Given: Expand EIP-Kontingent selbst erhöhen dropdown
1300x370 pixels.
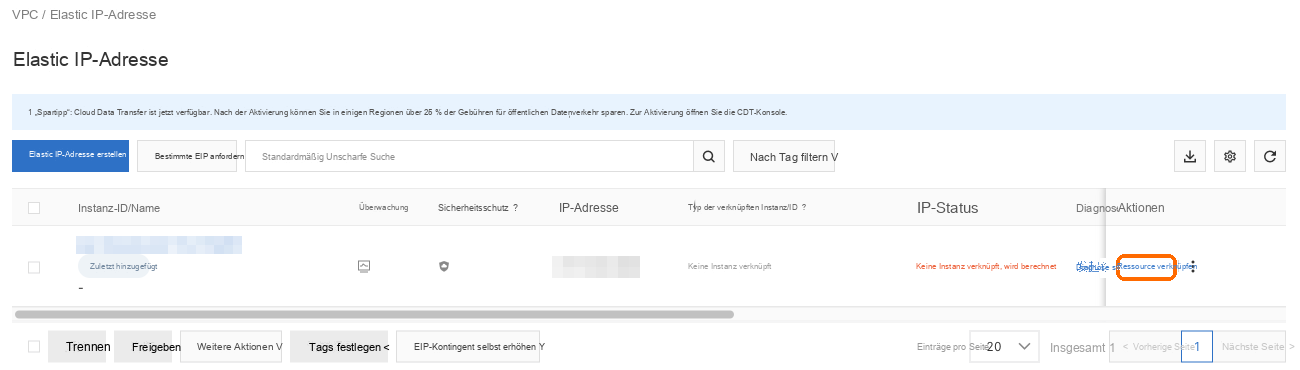Looking at the screenshot, I should (x=468, y=346).
